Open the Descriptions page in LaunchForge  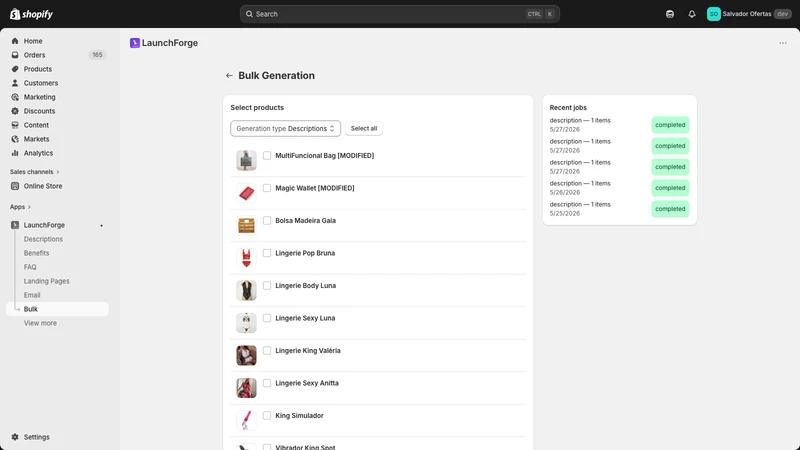coord(43,239)
